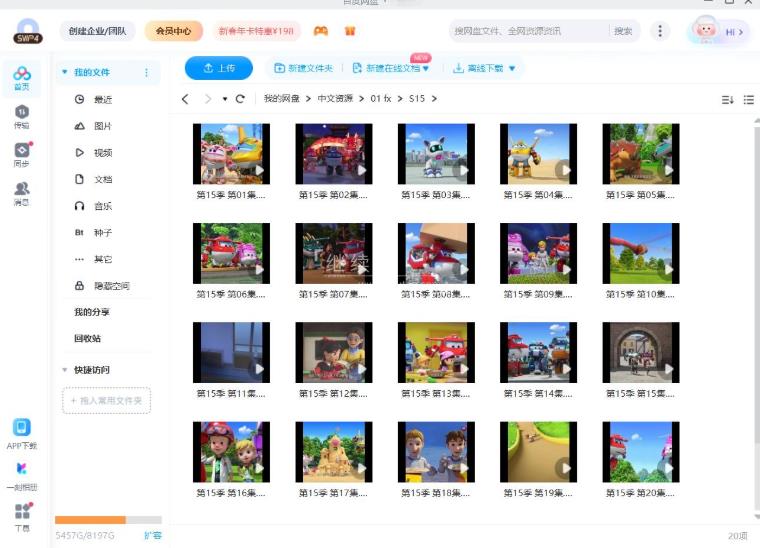Collapse the 快捷访问 section arrow
760x548 pixels.
click(x=64, y=370)
